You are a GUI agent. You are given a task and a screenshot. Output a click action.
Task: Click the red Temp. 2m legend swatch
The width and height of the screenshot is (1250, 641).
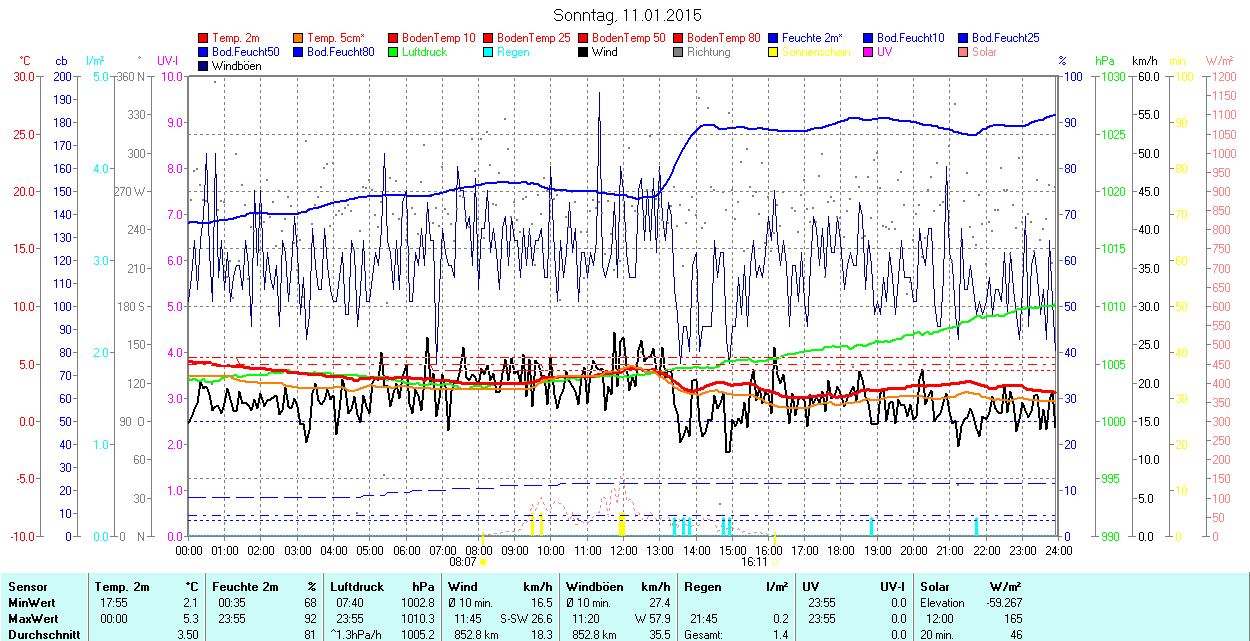(x=204, y=37)
